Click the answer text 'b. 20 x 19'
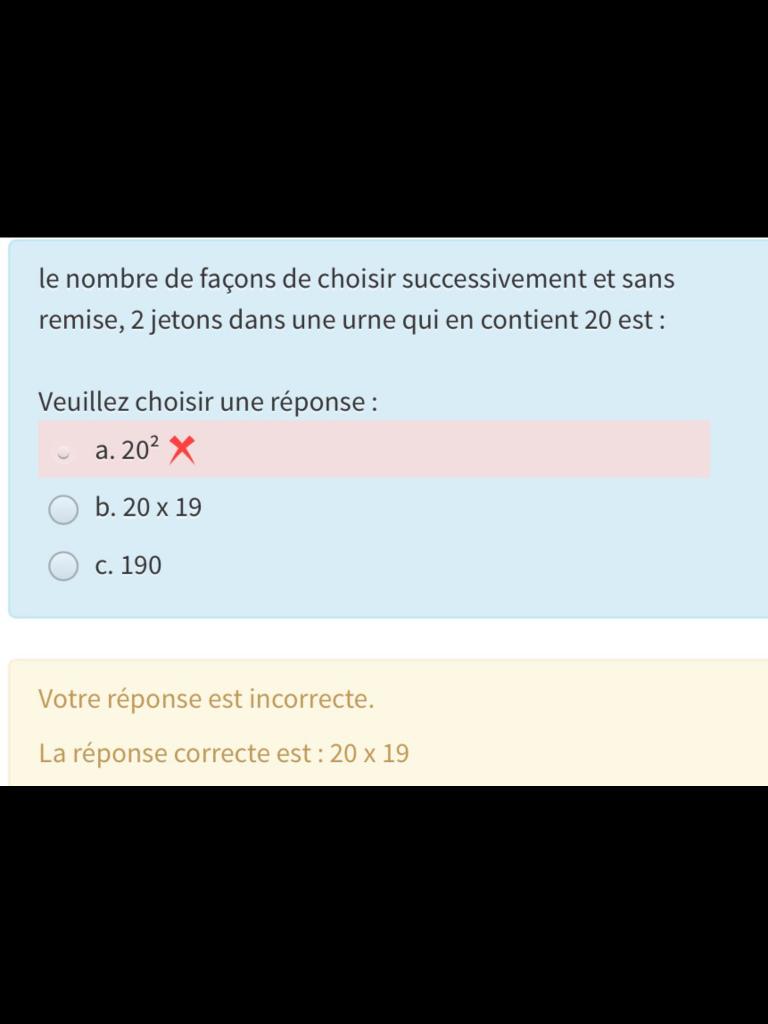768x1024 pixels. (x=148, y=508)
